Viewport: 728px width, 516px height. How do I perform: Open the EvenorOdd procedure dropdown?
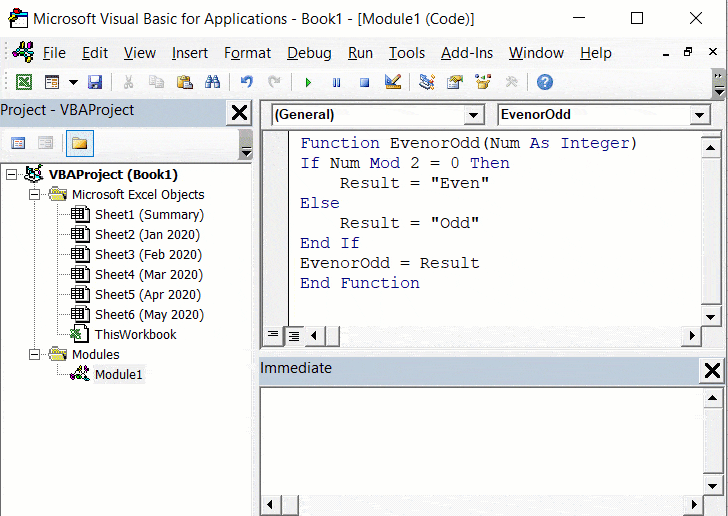click(x=699, y=115)
